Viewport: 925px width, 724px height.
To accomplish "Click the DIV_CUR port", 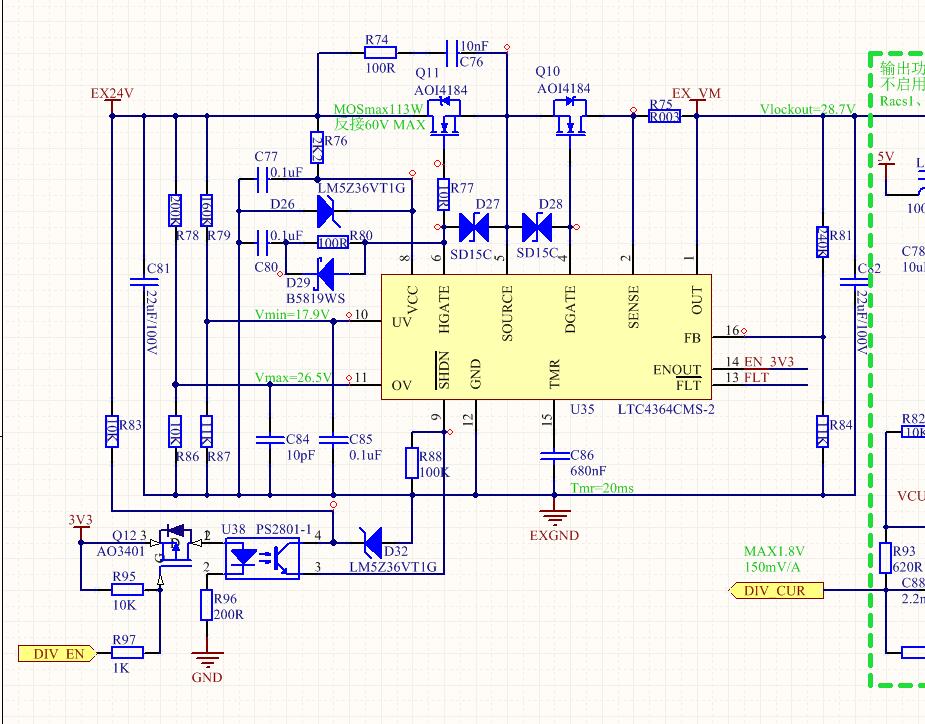I will pos(776,591).
